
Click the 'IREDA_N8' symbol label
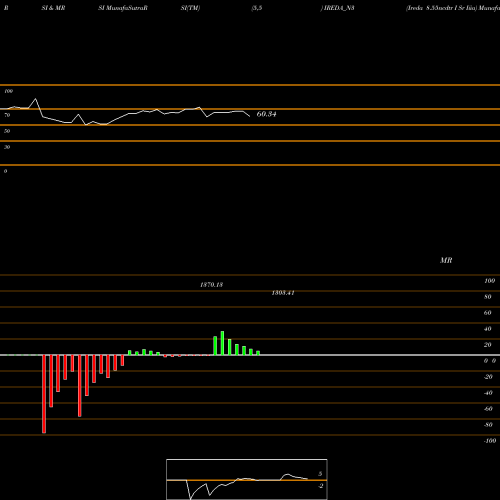click(x=339, y=8)
